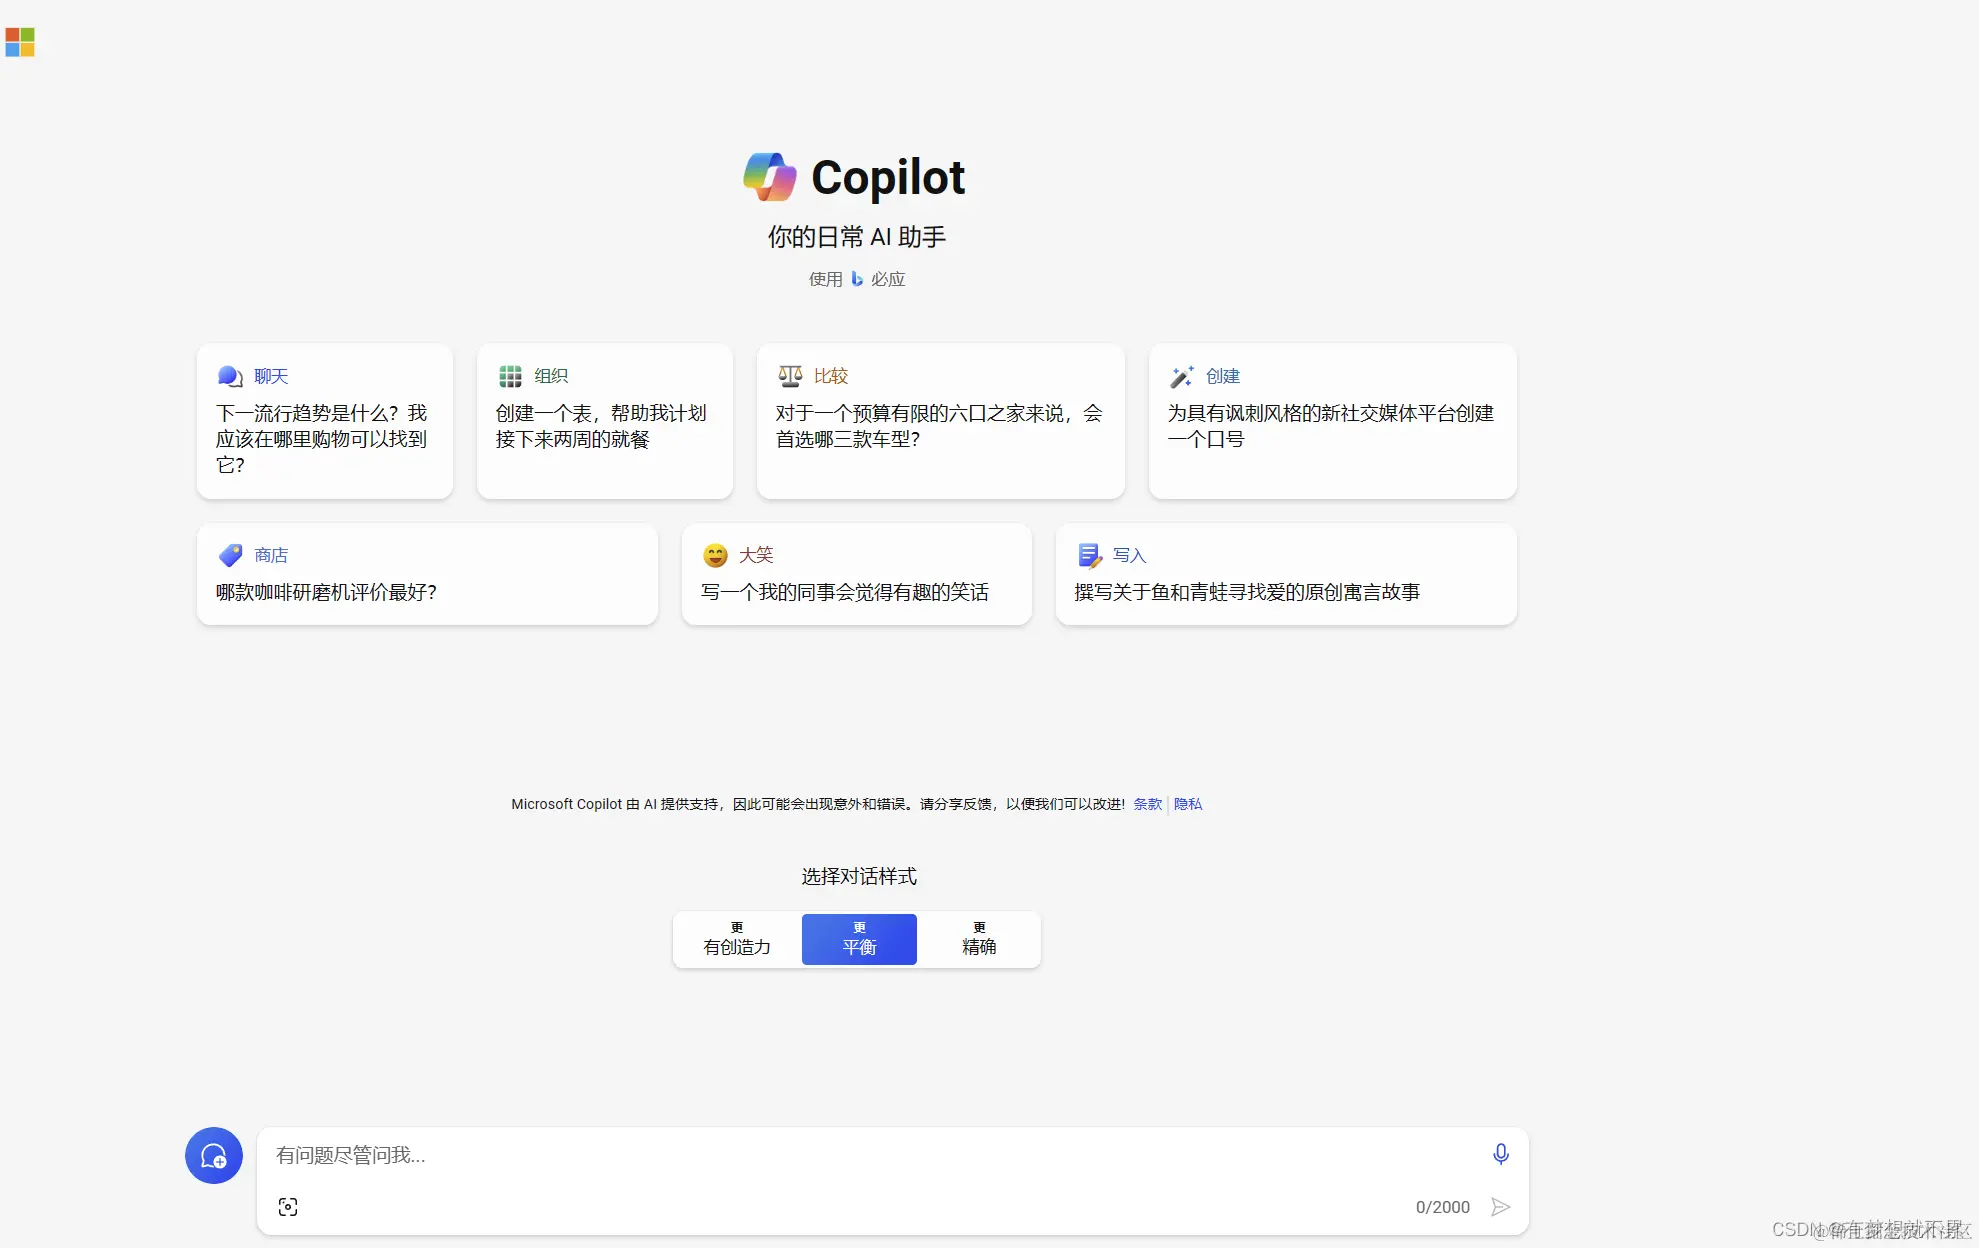Image resolution: width=1979 pixels, height=1248 pixels.
Task: Select the 更平衡 conversation style
Action: pos(859,939)
